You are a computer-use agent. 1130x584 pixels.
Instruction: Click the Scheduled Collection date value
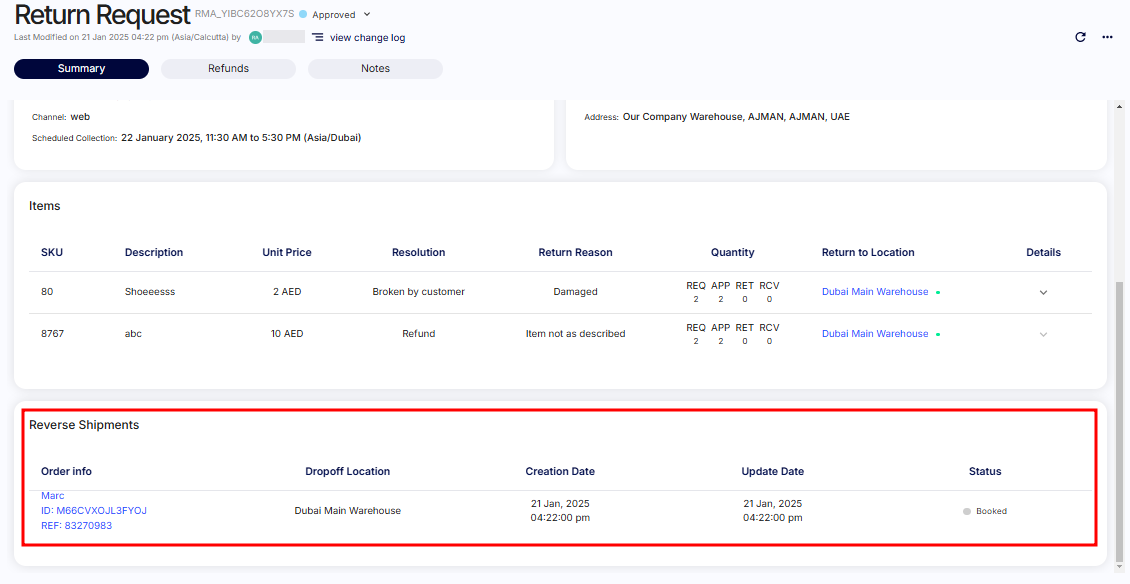click(x=241, y=138)
